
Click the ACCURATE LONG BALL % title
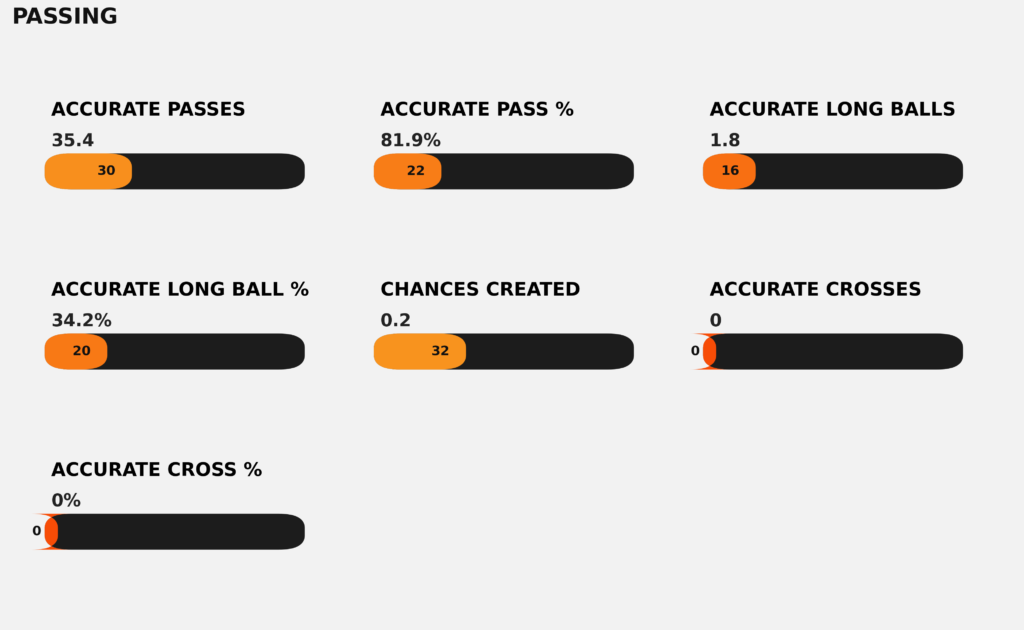pyautogui.click(x=180, y=290)
